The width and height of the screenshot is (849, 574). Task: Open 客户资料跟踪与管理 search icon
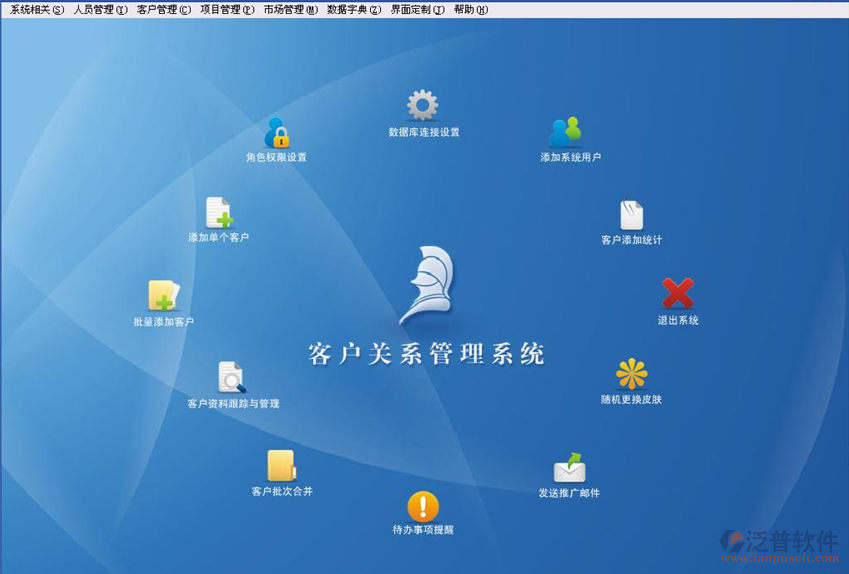click(231, 377)
